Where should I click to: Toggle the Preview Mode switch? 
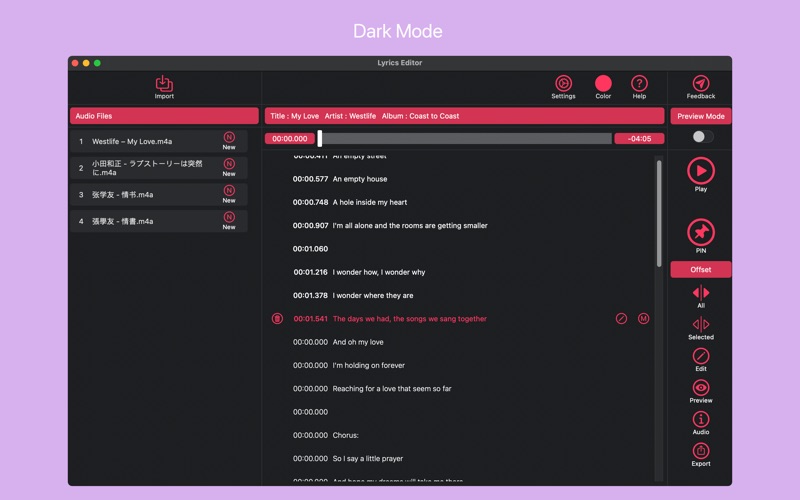703,137
